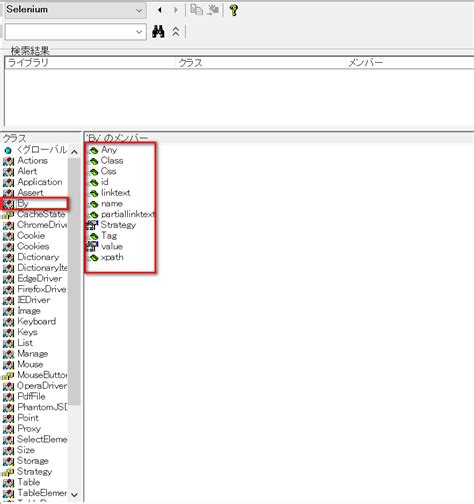Select the Point class
This screenshot has height=504, width=474.
[x=21, y=418]
